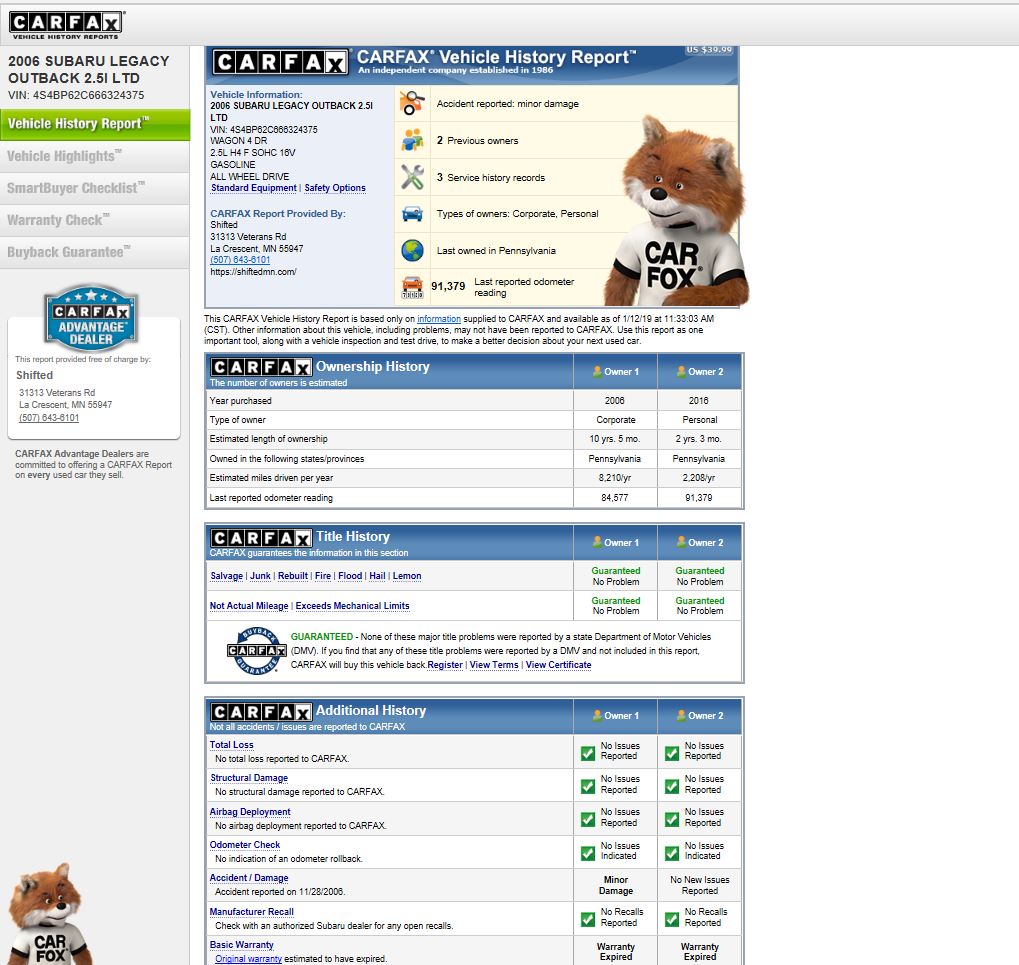1019x965 pixels.
Task: Click the globe icon beside Last owned in Pennsylvania
Action: (x=412, y=250)
